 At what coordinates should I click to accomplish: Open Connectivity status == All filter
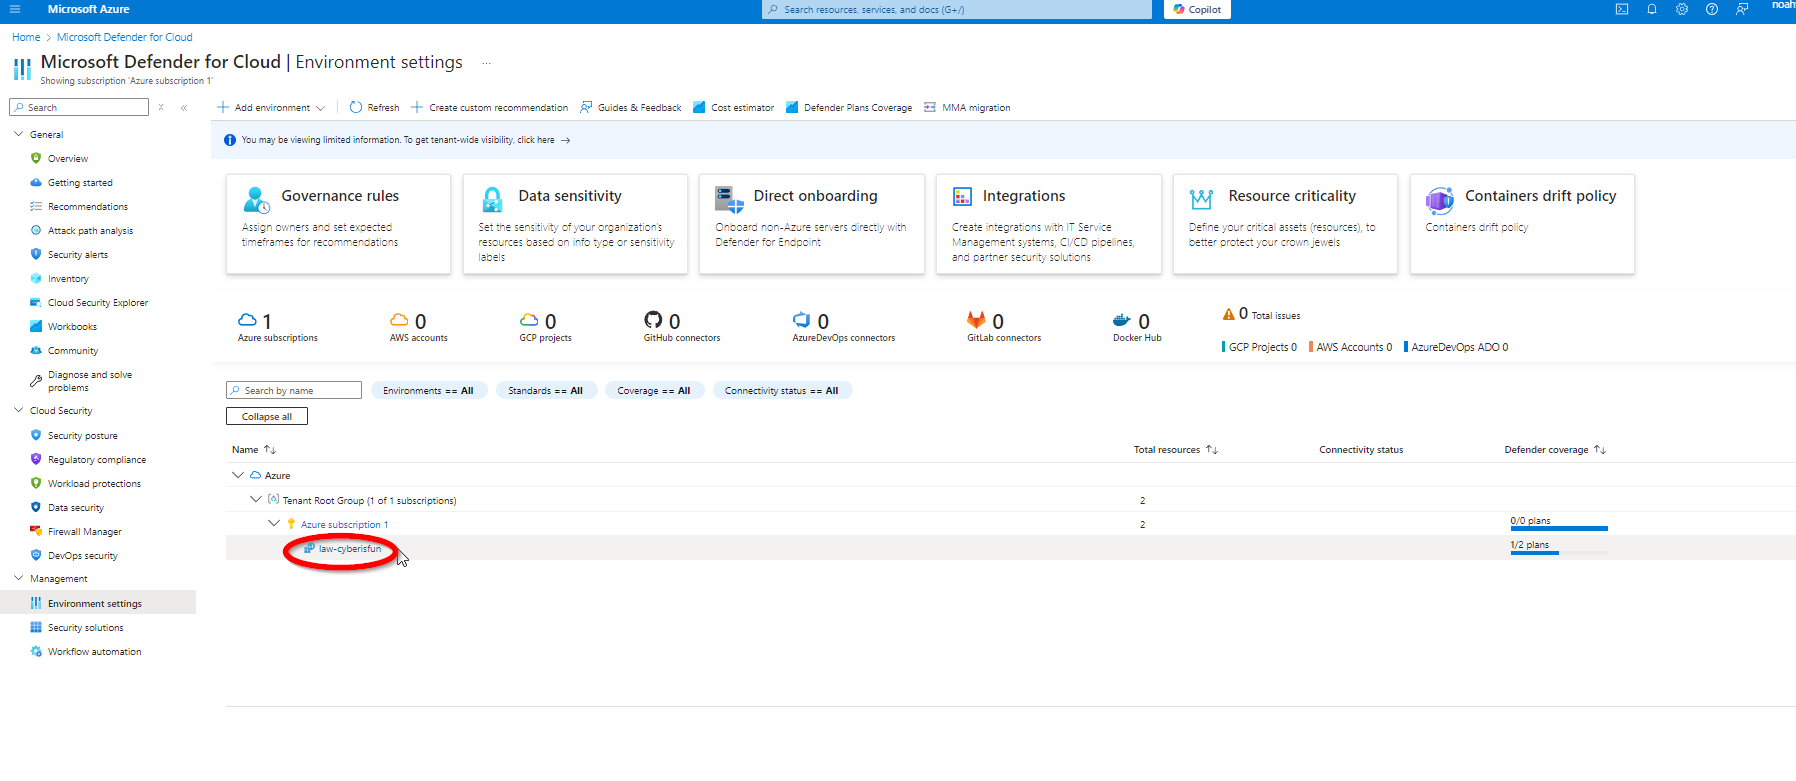click(782, 390)
